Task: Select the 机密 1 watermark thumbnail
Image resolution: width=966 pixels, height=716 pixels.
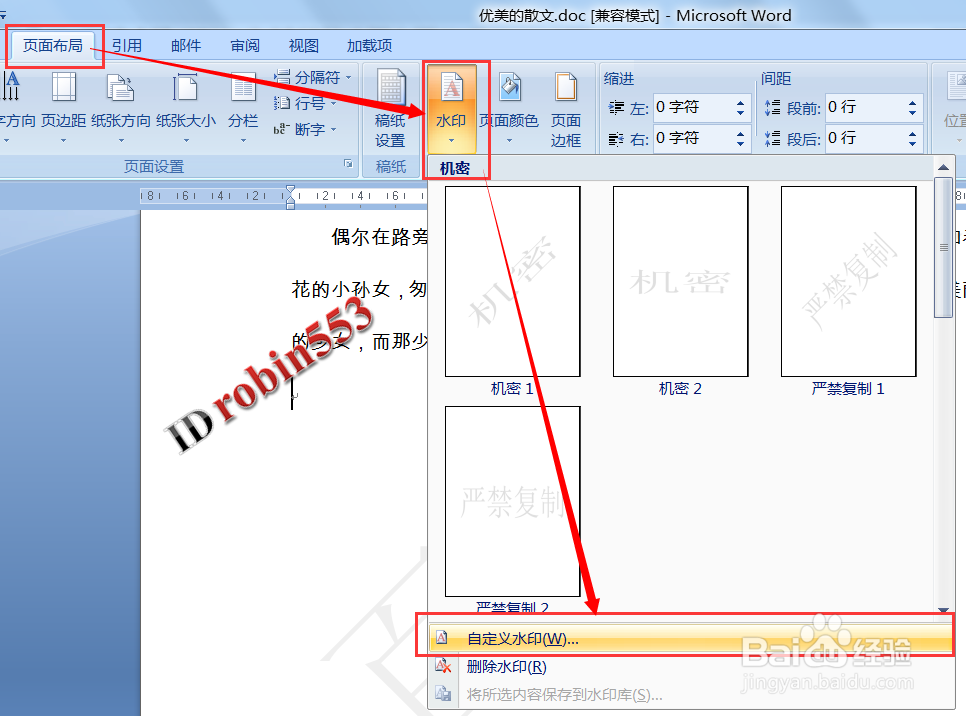Action: click(511, 282)
